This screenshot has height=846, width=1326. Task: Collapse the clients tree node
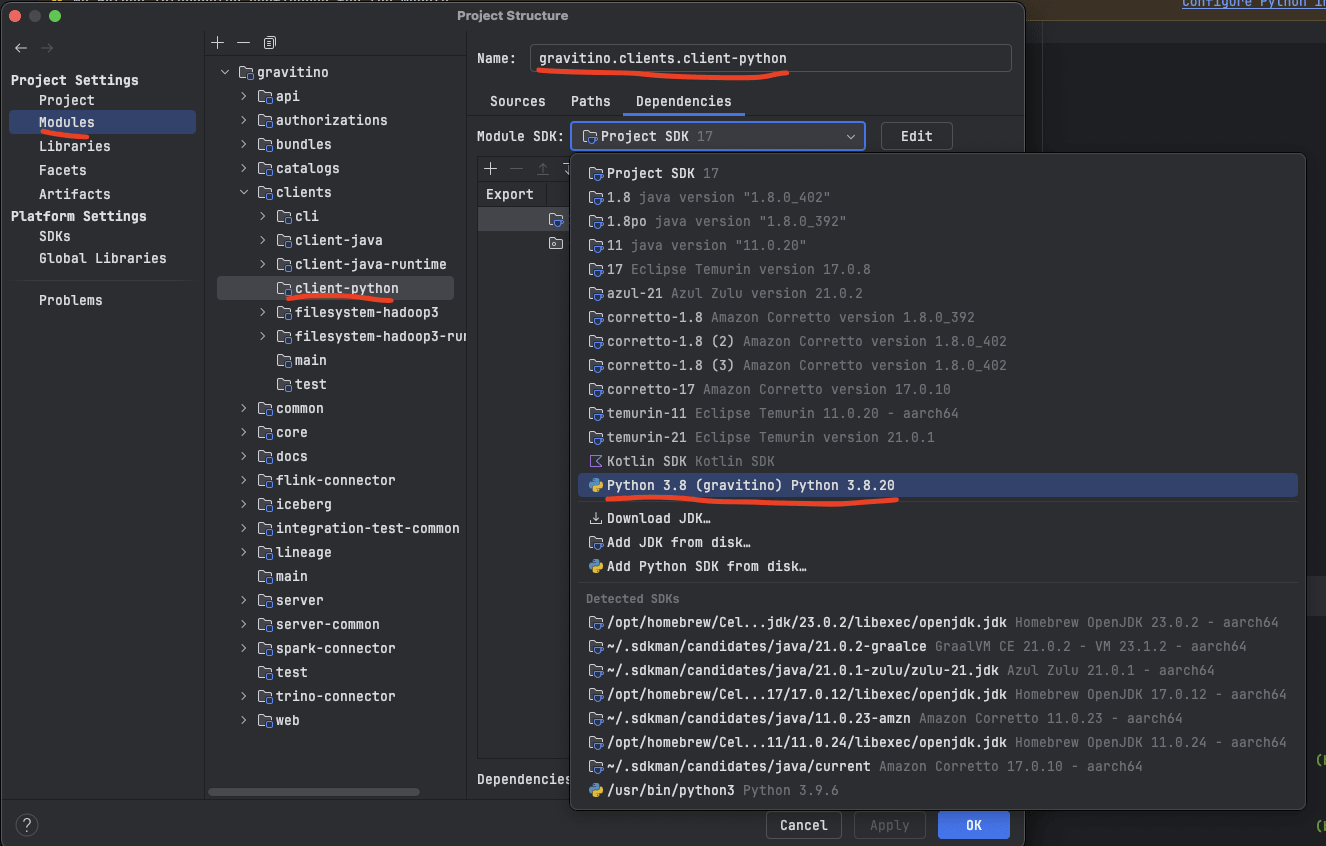(243, 192)
